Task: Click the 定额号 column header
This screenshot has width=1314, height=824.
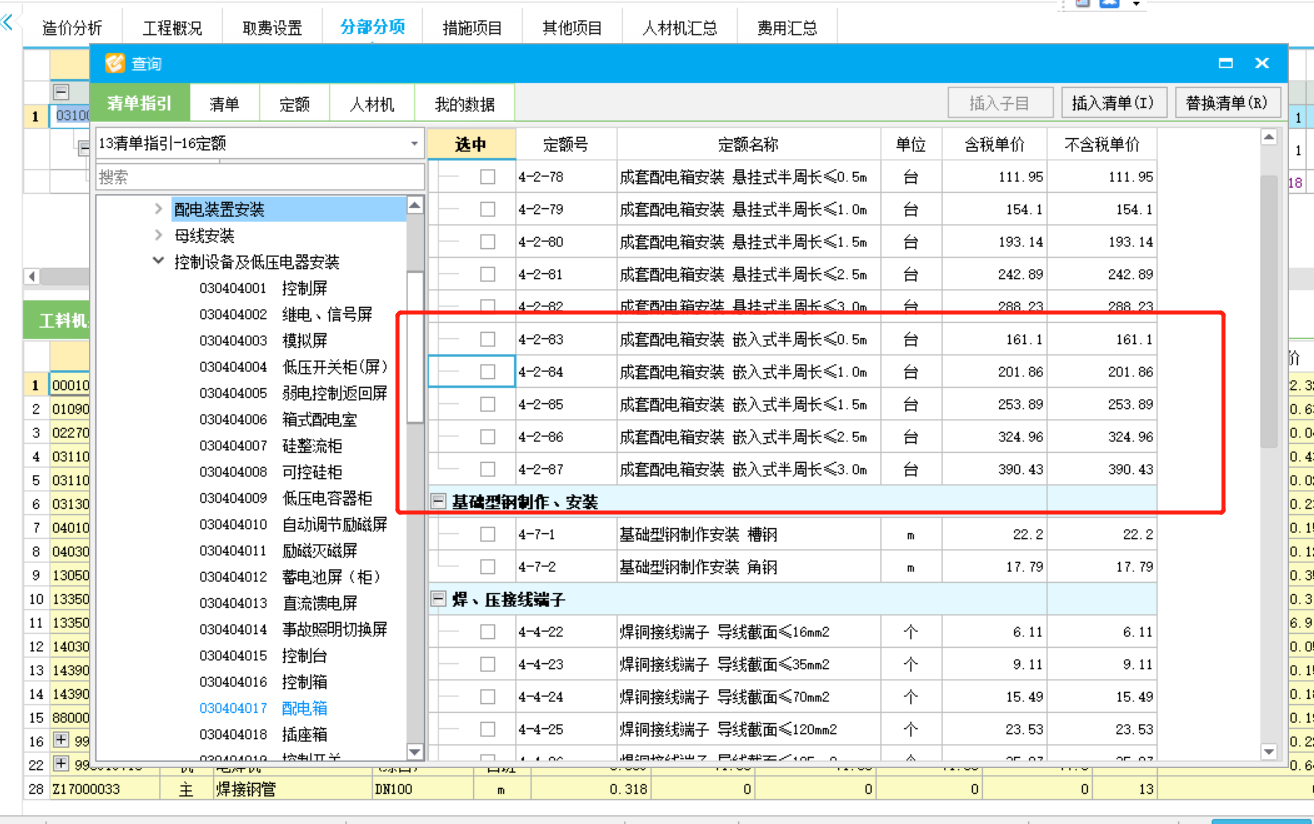Action: [566, 144]
